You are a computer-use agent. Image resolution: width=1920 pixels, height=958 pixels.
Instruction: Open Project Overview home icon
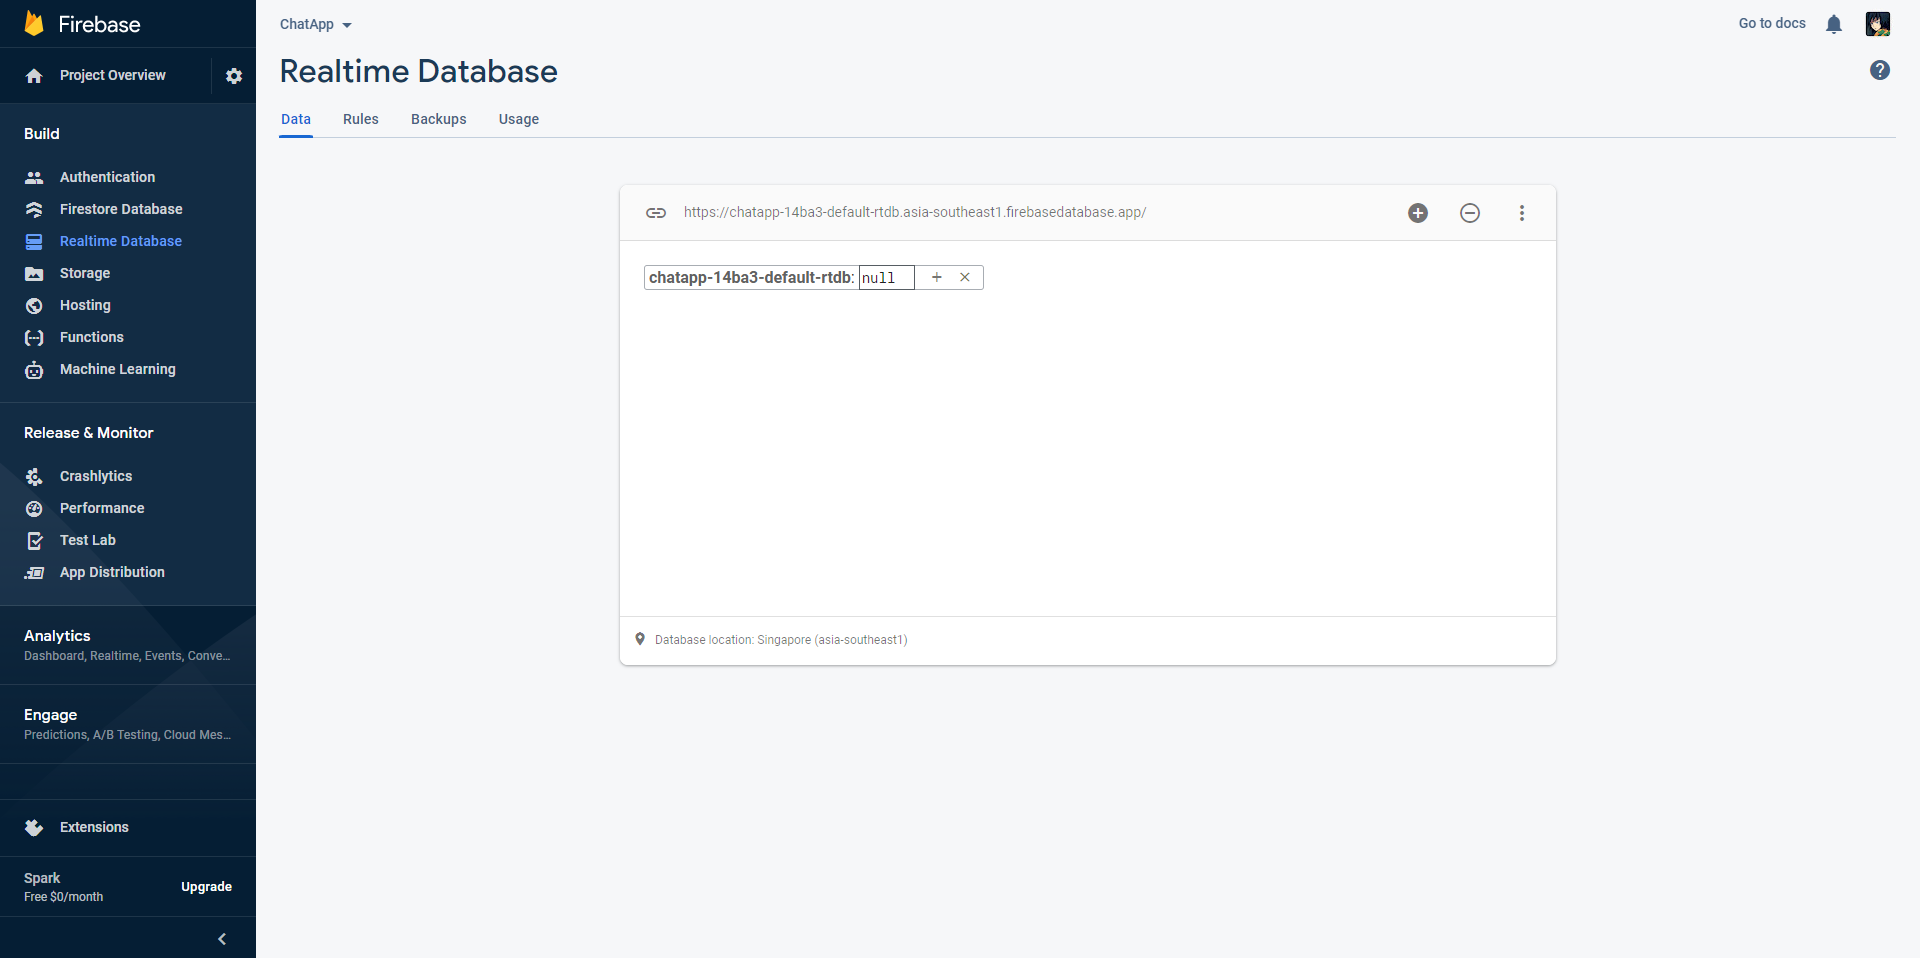(34, 76)
